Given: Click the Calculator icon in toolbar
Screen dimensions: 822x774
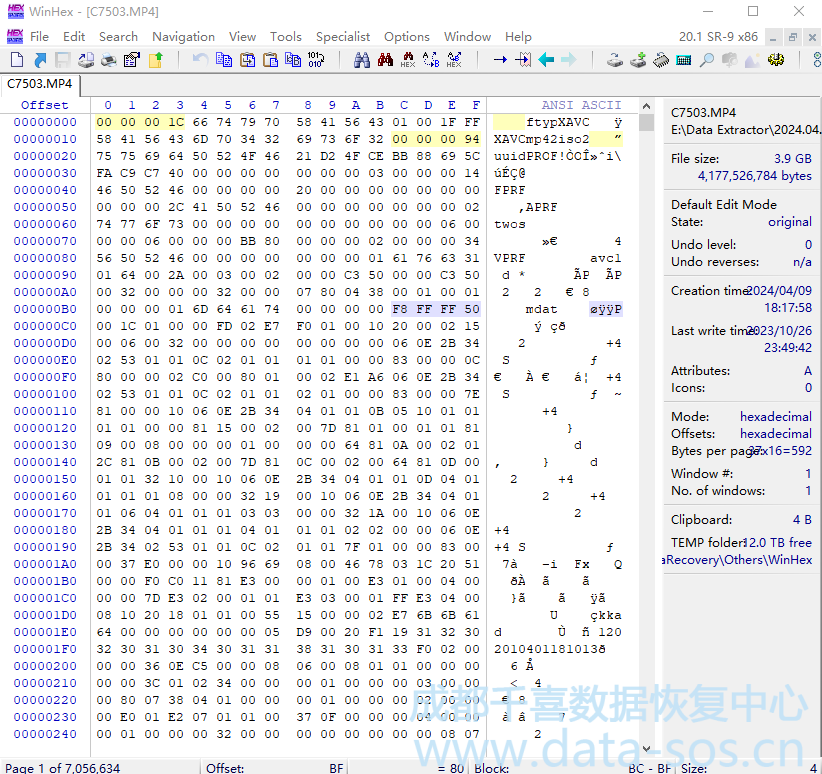Looking at the screenshot, I should click(684, 60).
